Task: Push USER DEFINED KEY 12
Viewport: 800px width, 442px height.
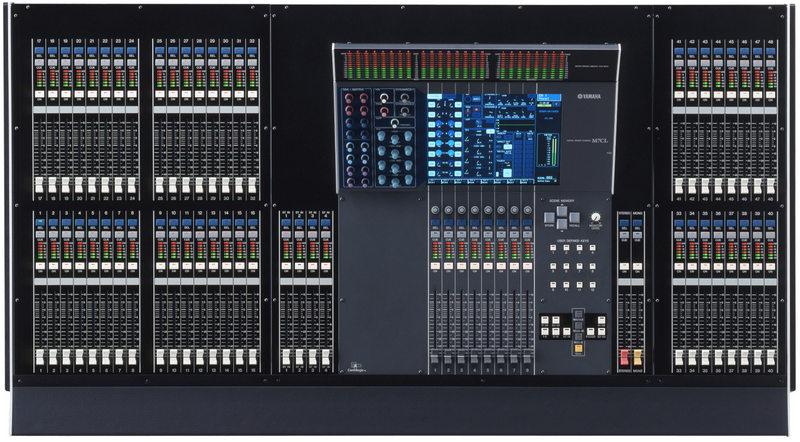Action: pyautogui.click(x=592, y=285)
